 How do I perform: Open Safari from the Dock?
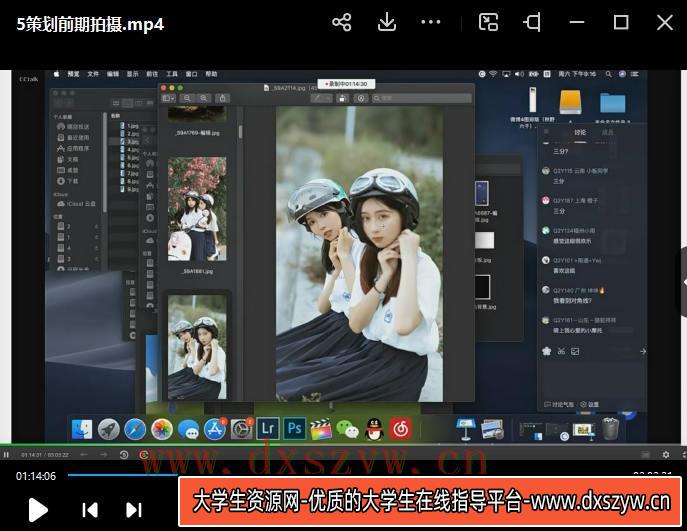pyautogui.click(x=135, y=429)
